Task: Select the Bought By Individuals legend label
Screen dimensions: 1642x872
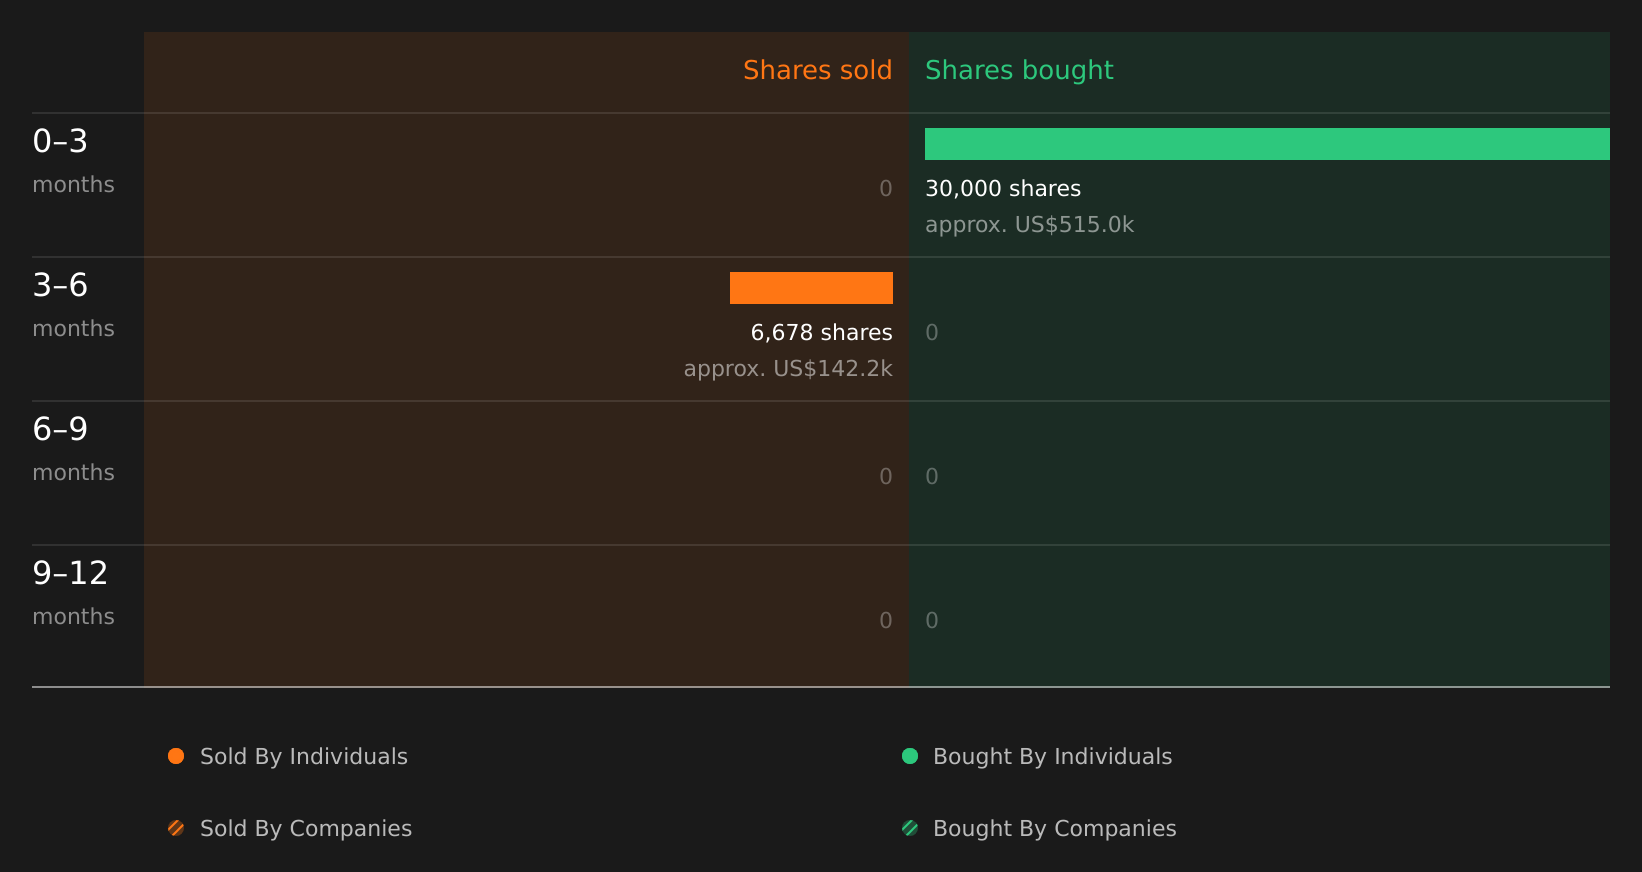Action: [1052, 757]
